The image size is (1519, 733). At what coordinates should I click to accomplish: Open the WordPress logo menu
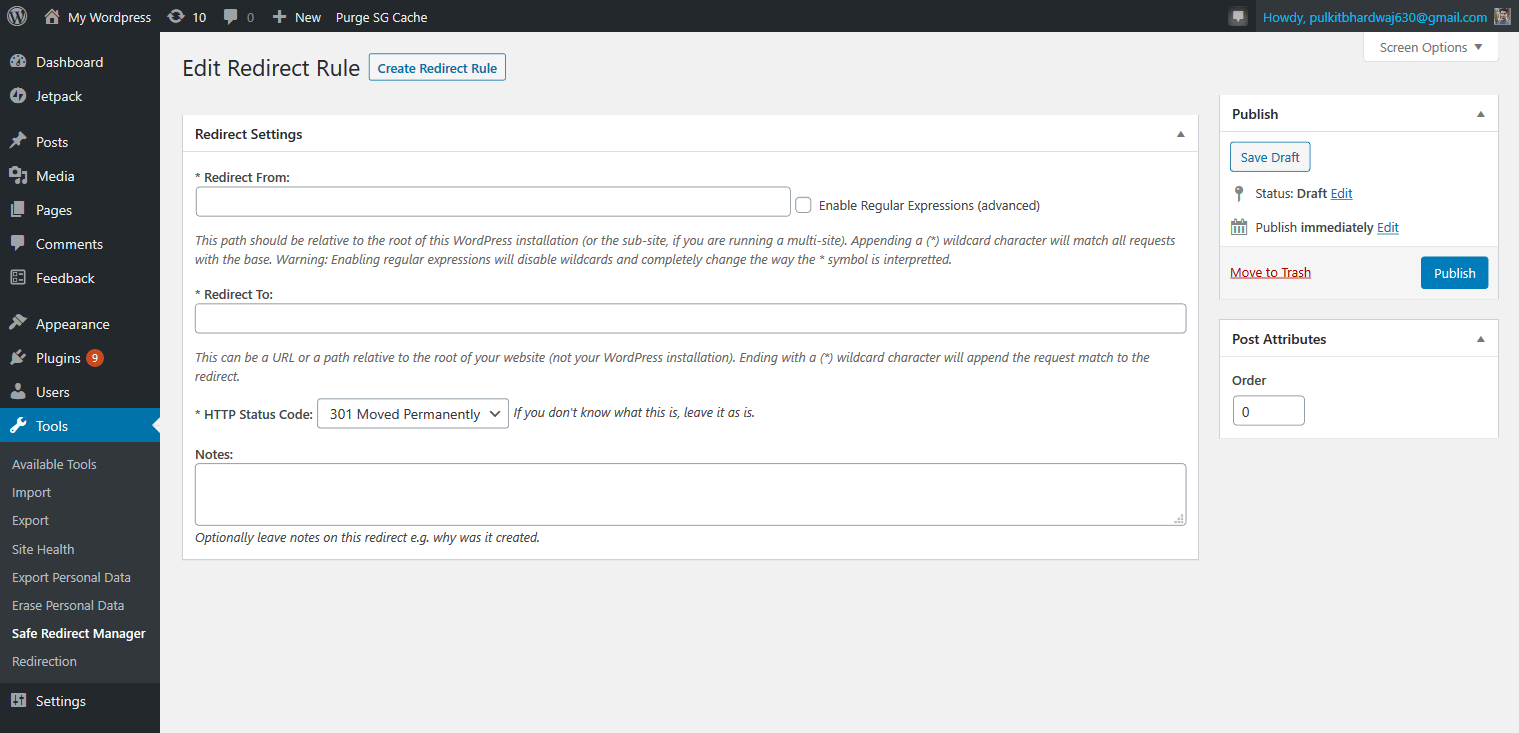pyautogui.click(x=17, y=16)
